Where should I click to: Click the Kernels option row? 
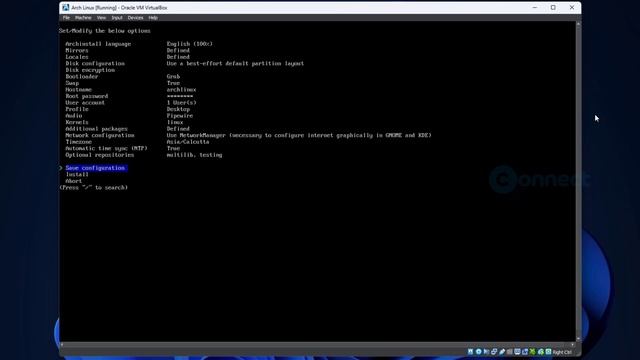pyautogui.click(x=124, y=122)
